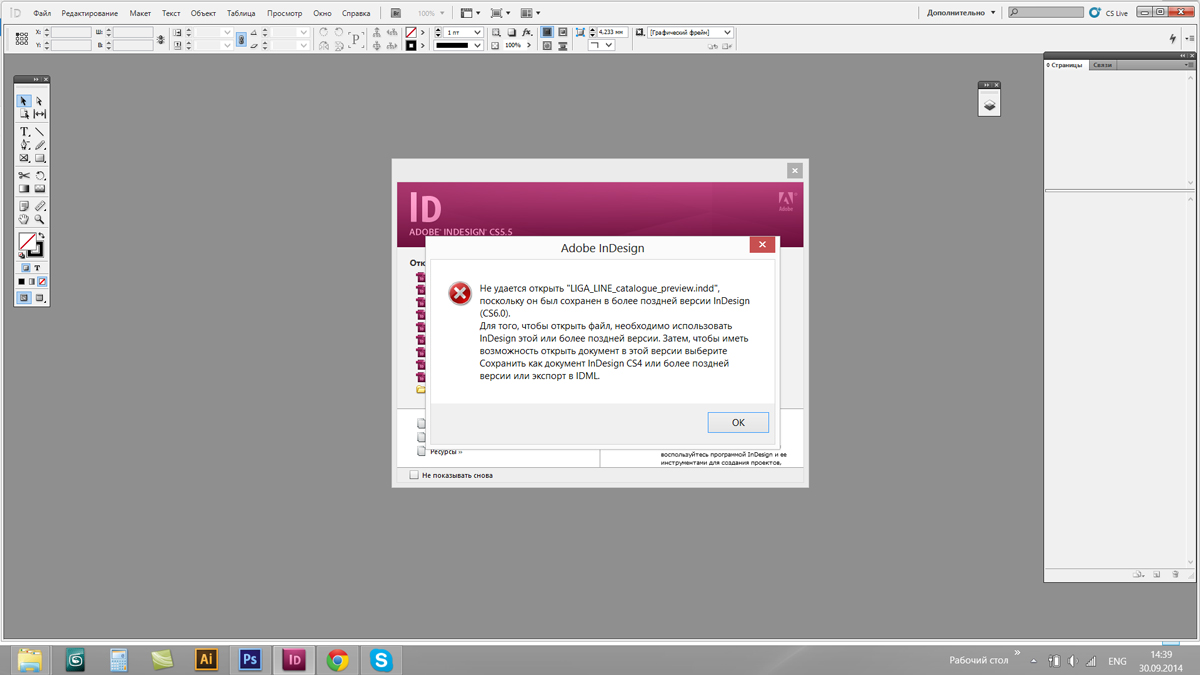Image resolution: width=1200 pixels, height=675 pixels.
Task: Select the Hand tool
Action: [x=24, y=219]
